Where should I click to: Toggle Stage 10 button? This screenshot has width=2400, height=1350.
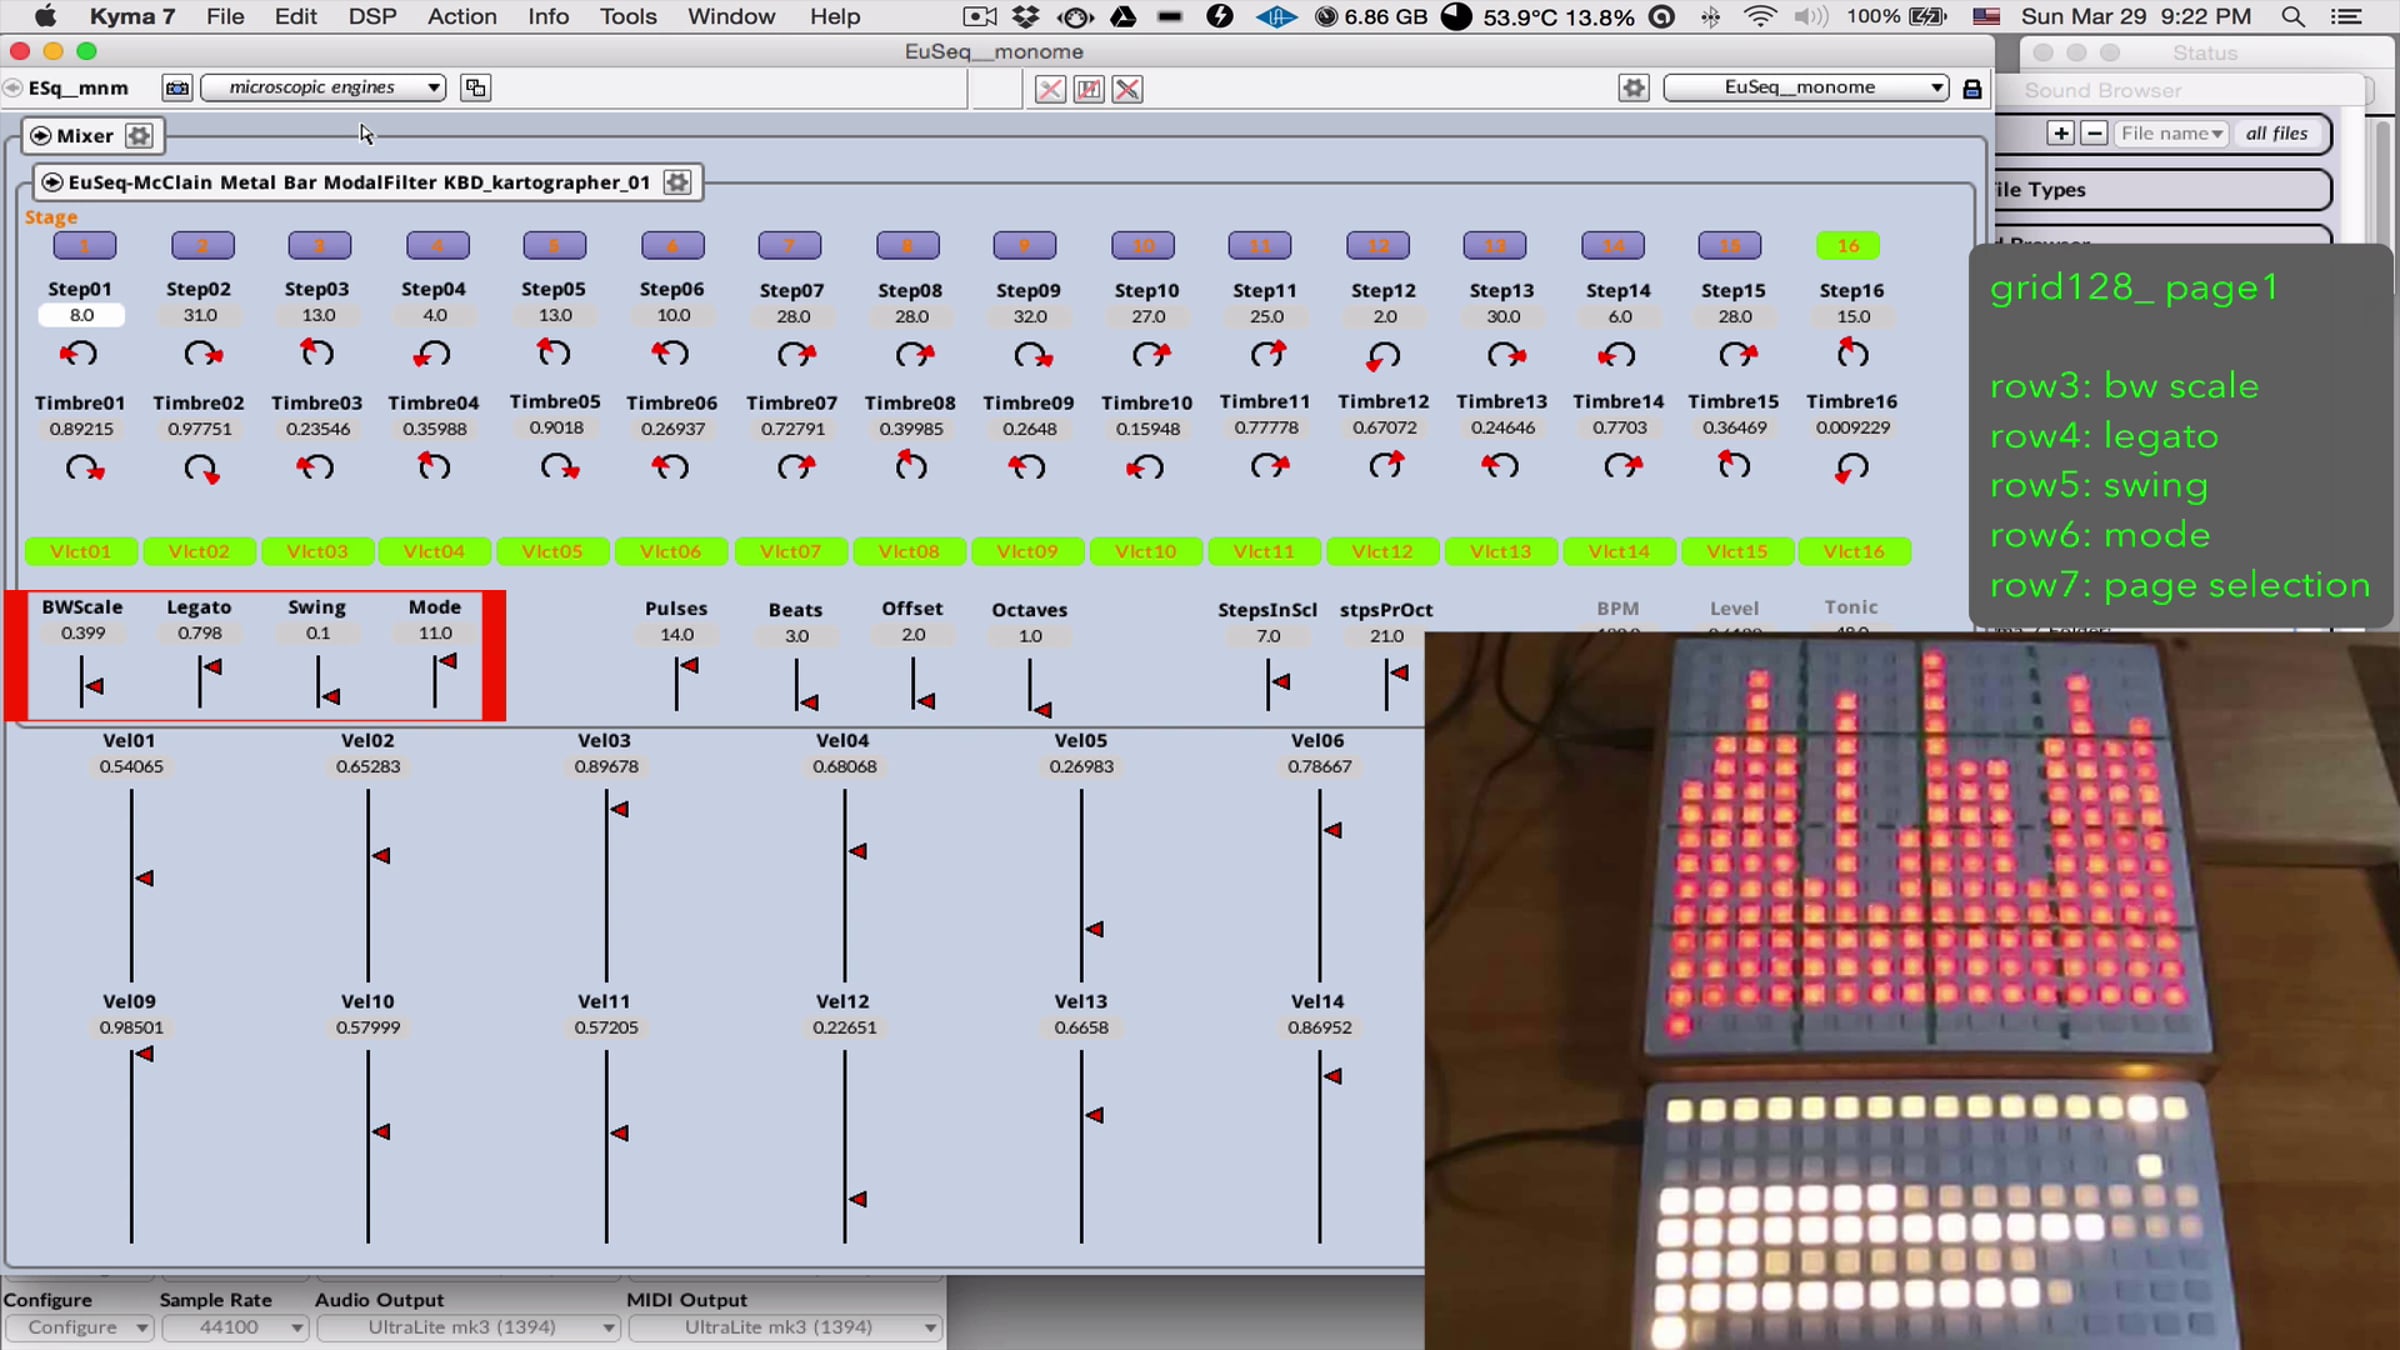pos(1143,245)
